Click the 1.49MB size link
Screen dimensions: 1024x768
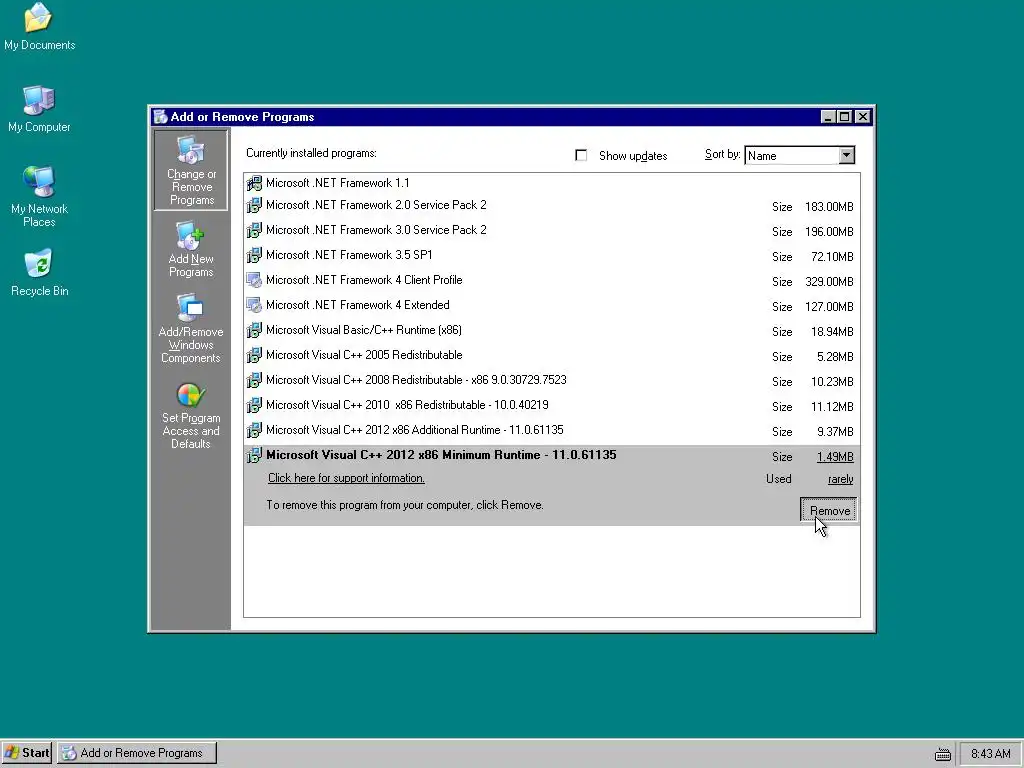[835, 456]
